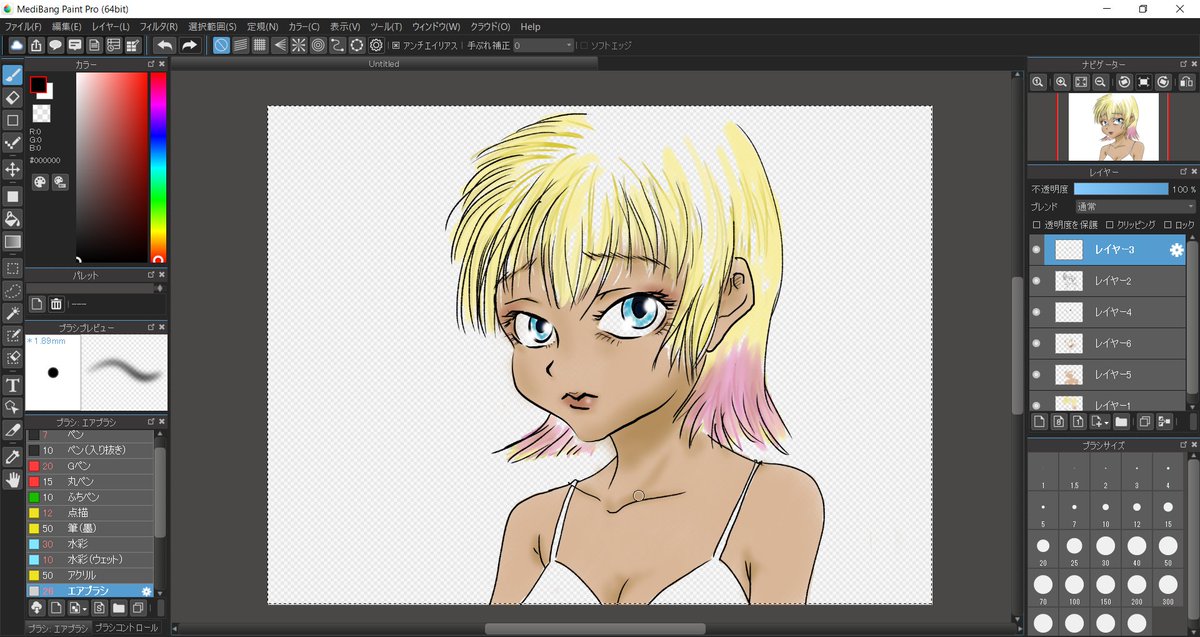Open the レイヤー(L) menu
The width and height of the screenshot is (1200, 637).
click(x=110, y=26)
